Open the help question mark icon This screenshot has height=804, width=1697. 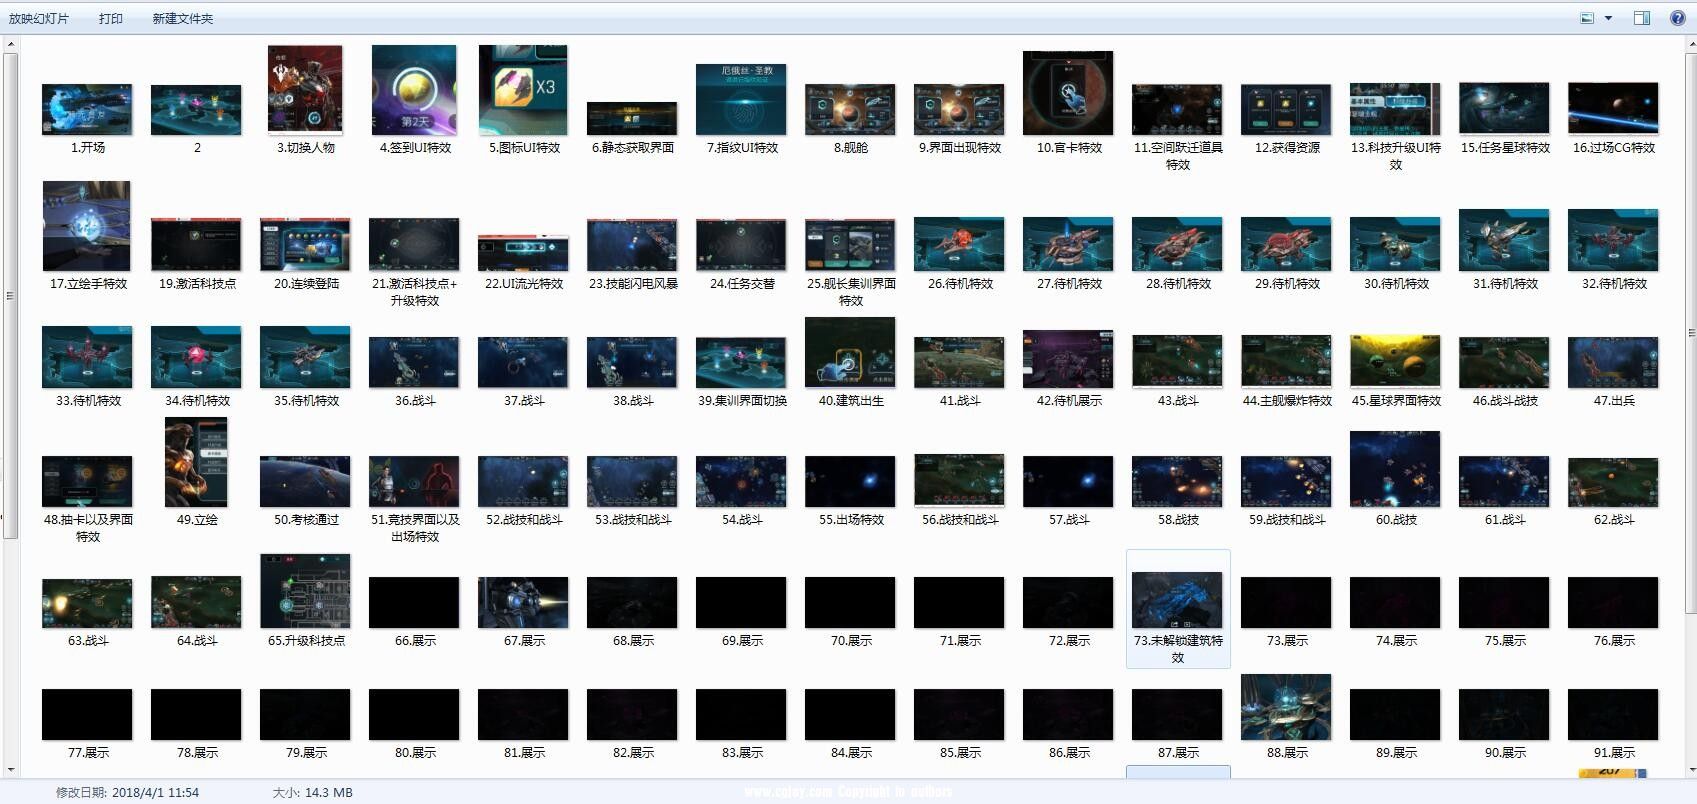1678,18
